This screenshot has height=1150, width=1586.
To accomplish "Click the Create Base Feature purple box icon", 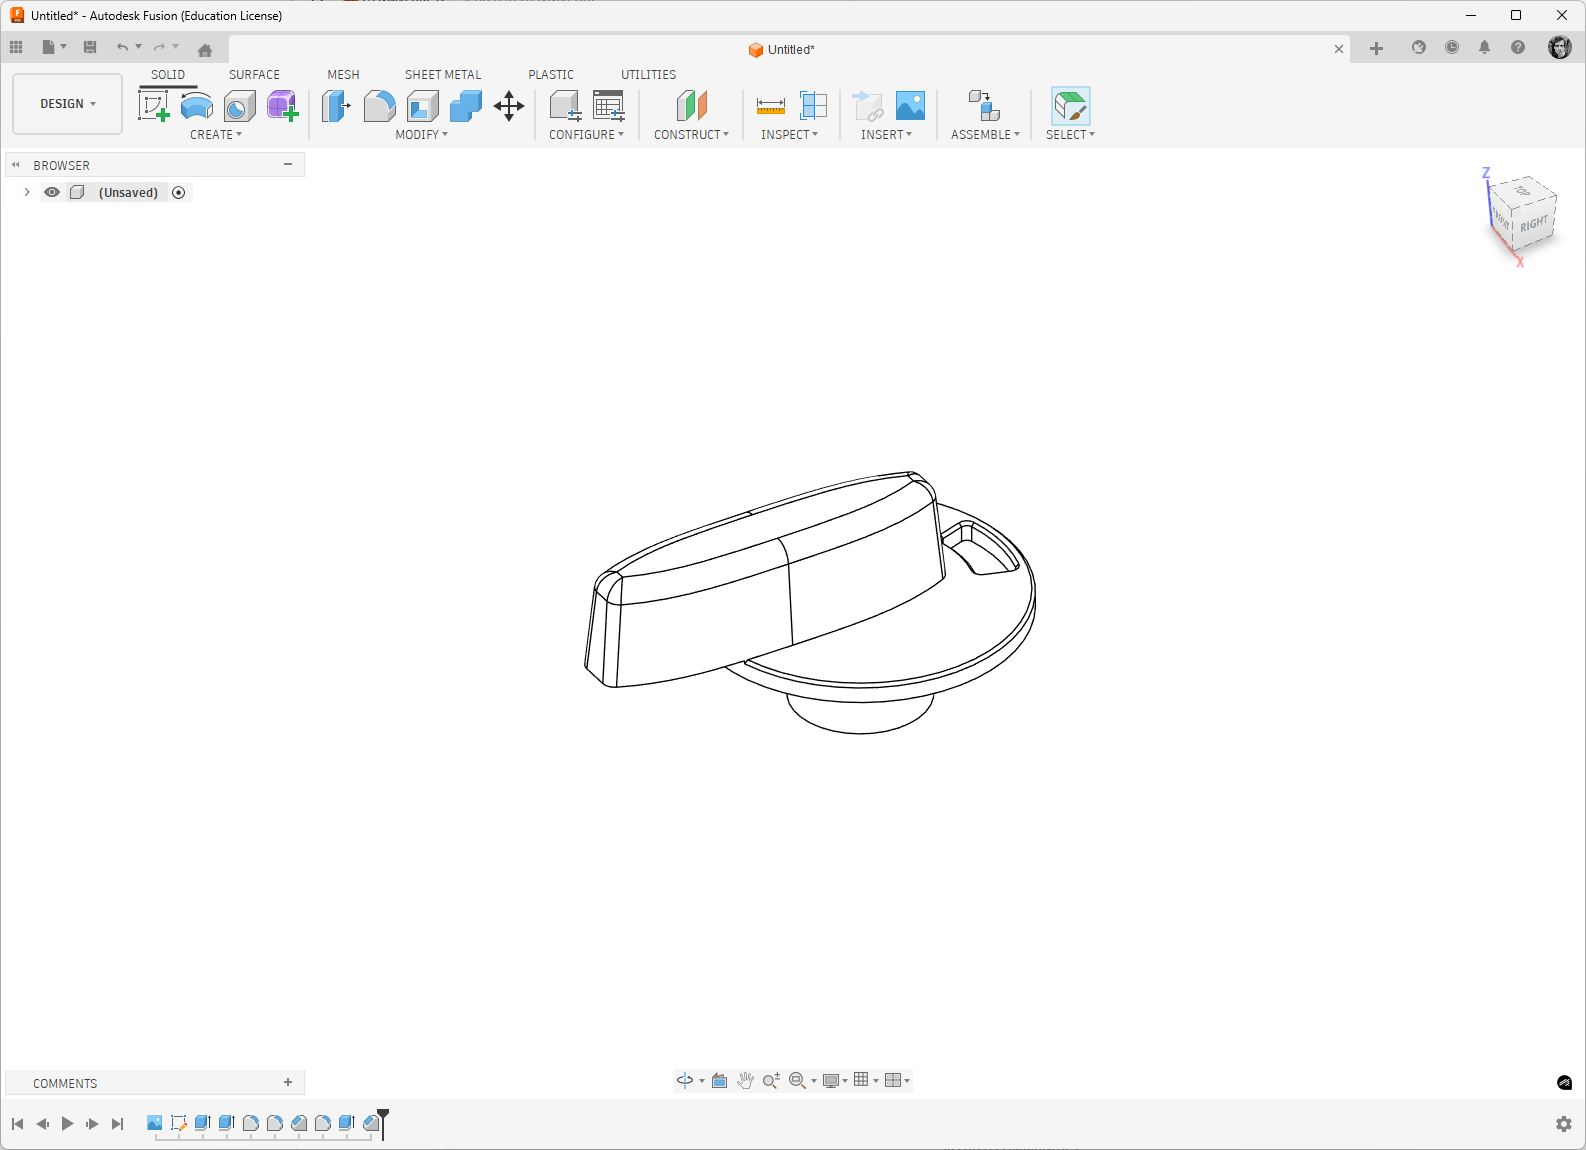I will pos(283,106).
